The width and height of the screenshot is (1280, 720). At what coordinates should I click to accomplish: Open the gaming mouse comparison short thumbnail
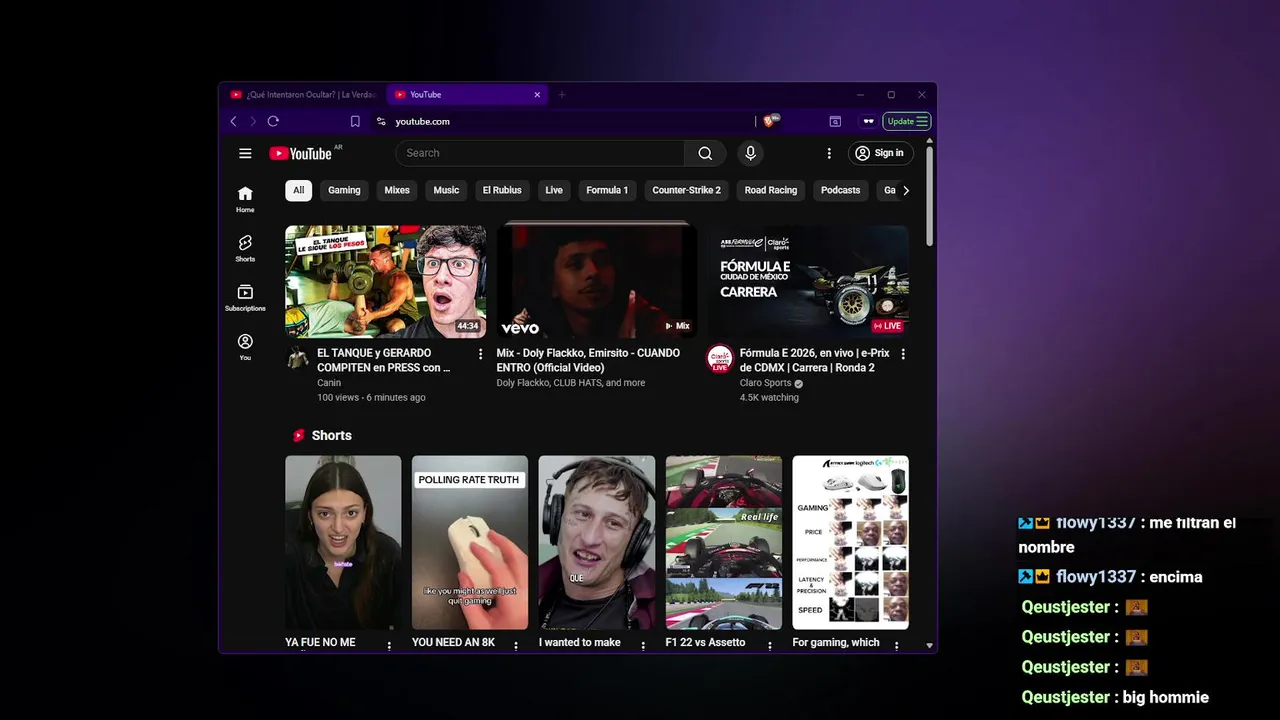point(850,543)
